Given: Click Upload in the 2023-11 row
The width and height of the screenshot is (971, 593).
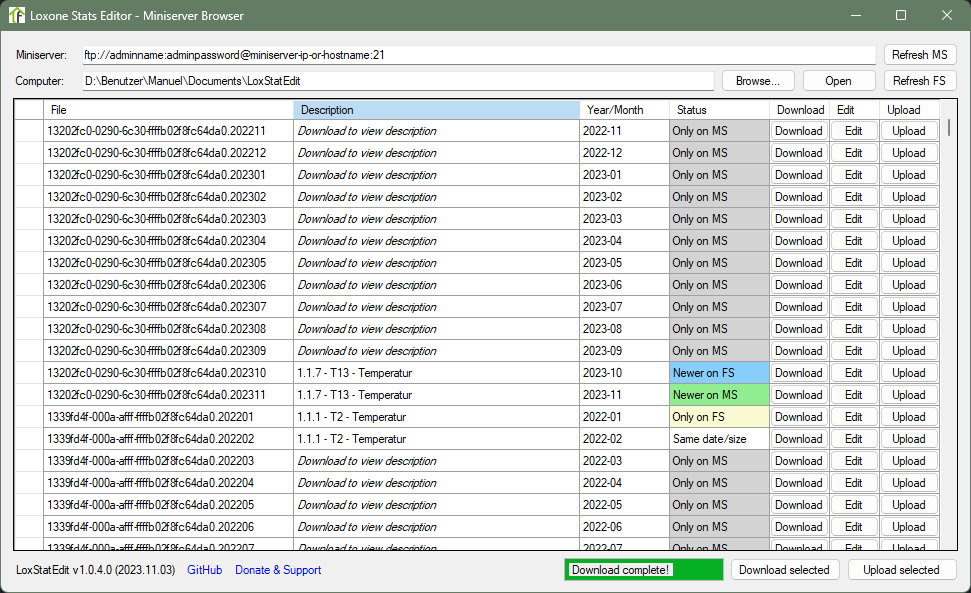Looking at the screenshot, I should pyautogui.click(x=909, y=395).
